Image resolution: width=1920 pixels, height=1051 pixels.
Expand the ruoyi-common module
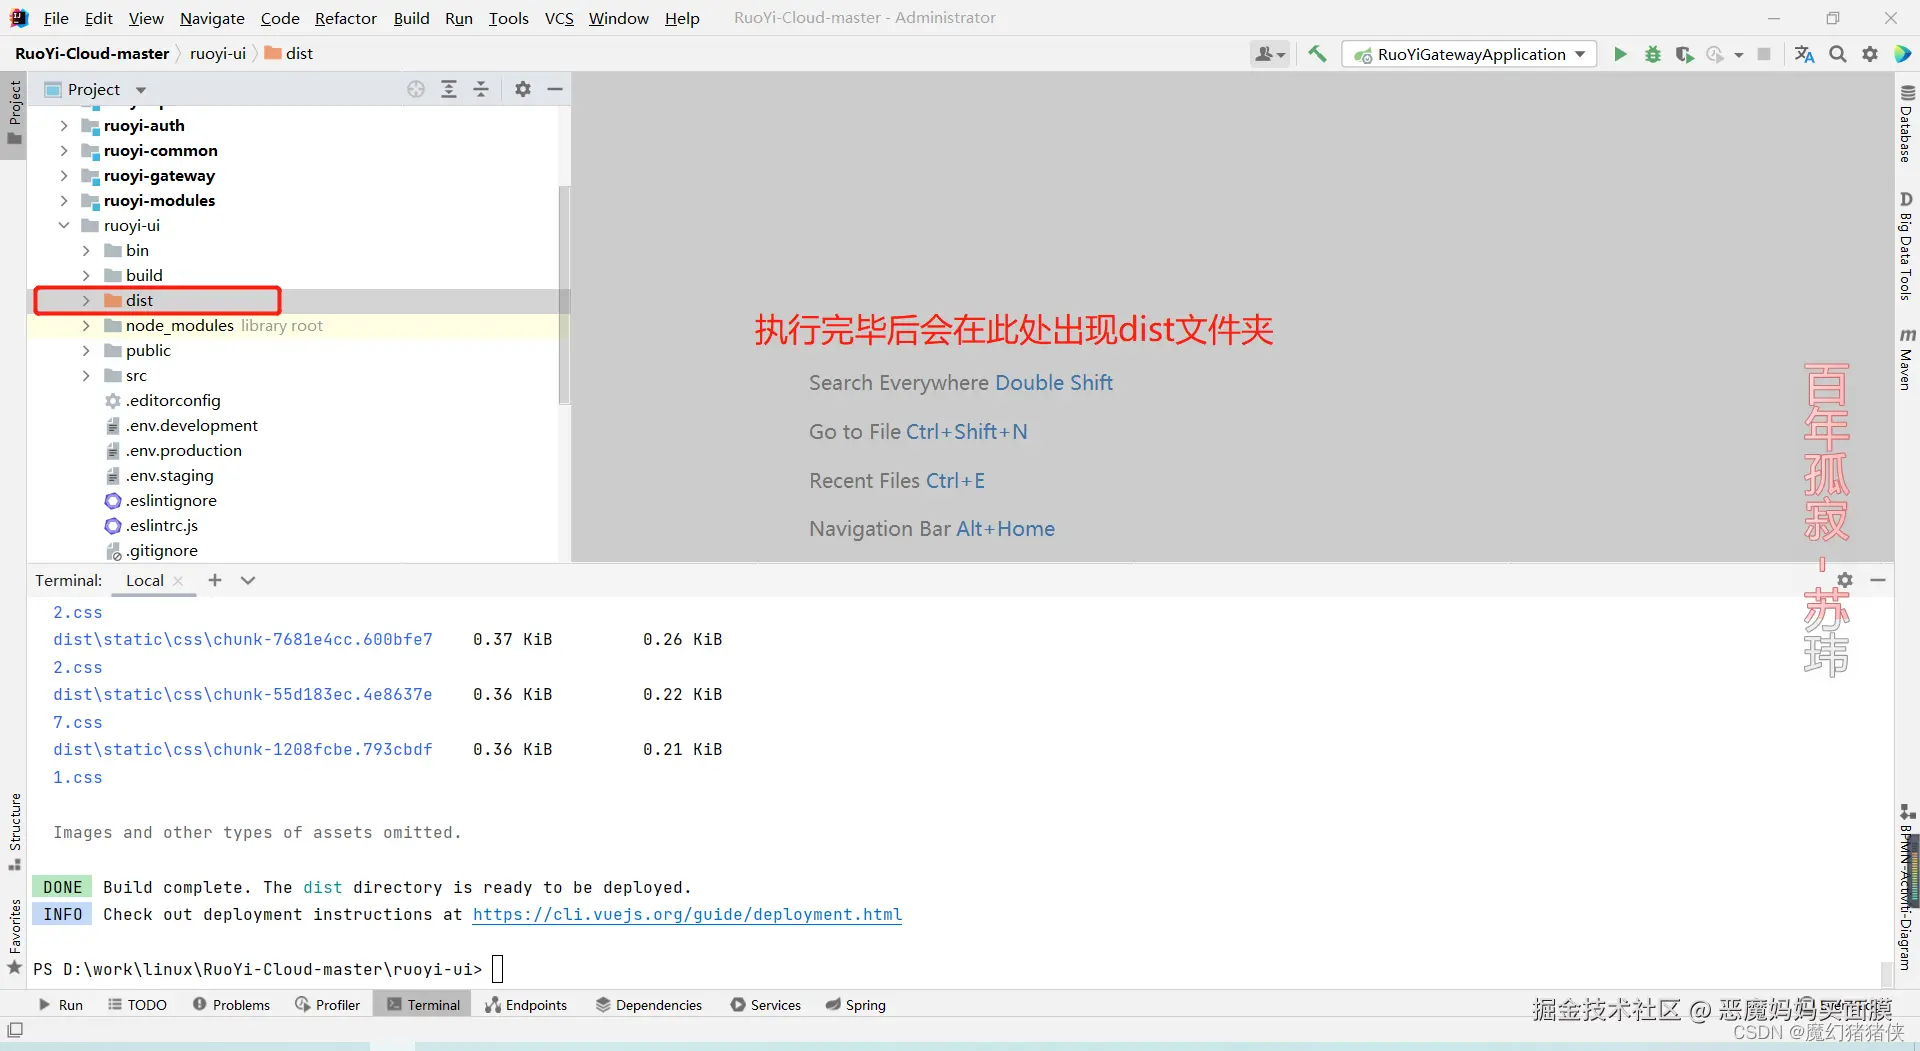point(64,150)
